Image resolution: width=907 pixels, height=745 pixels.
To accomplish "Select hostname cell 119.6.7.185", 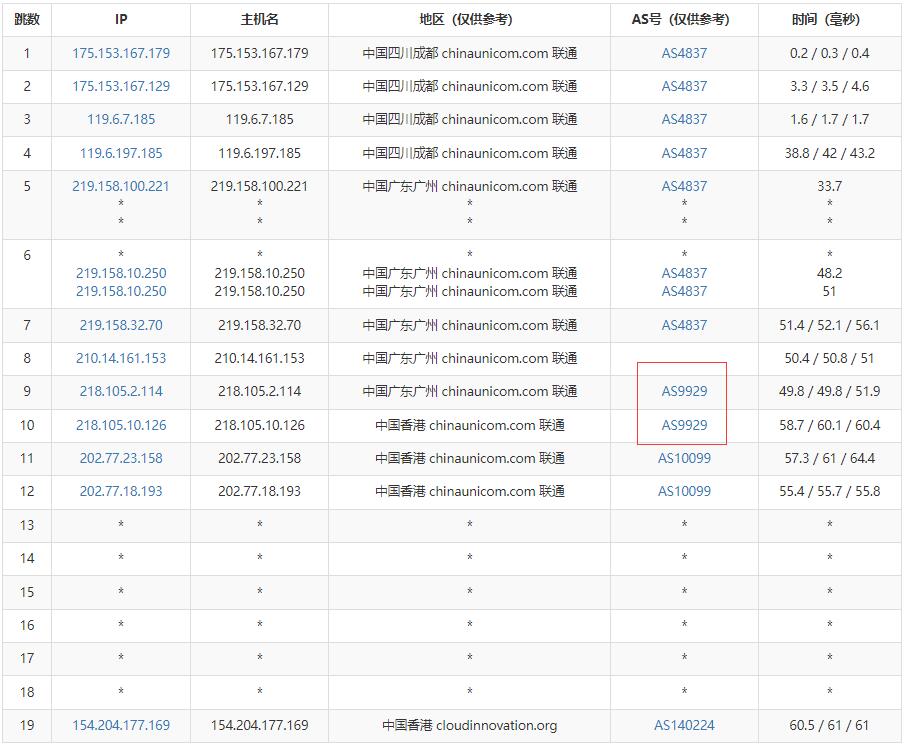I will click(259, 119).
